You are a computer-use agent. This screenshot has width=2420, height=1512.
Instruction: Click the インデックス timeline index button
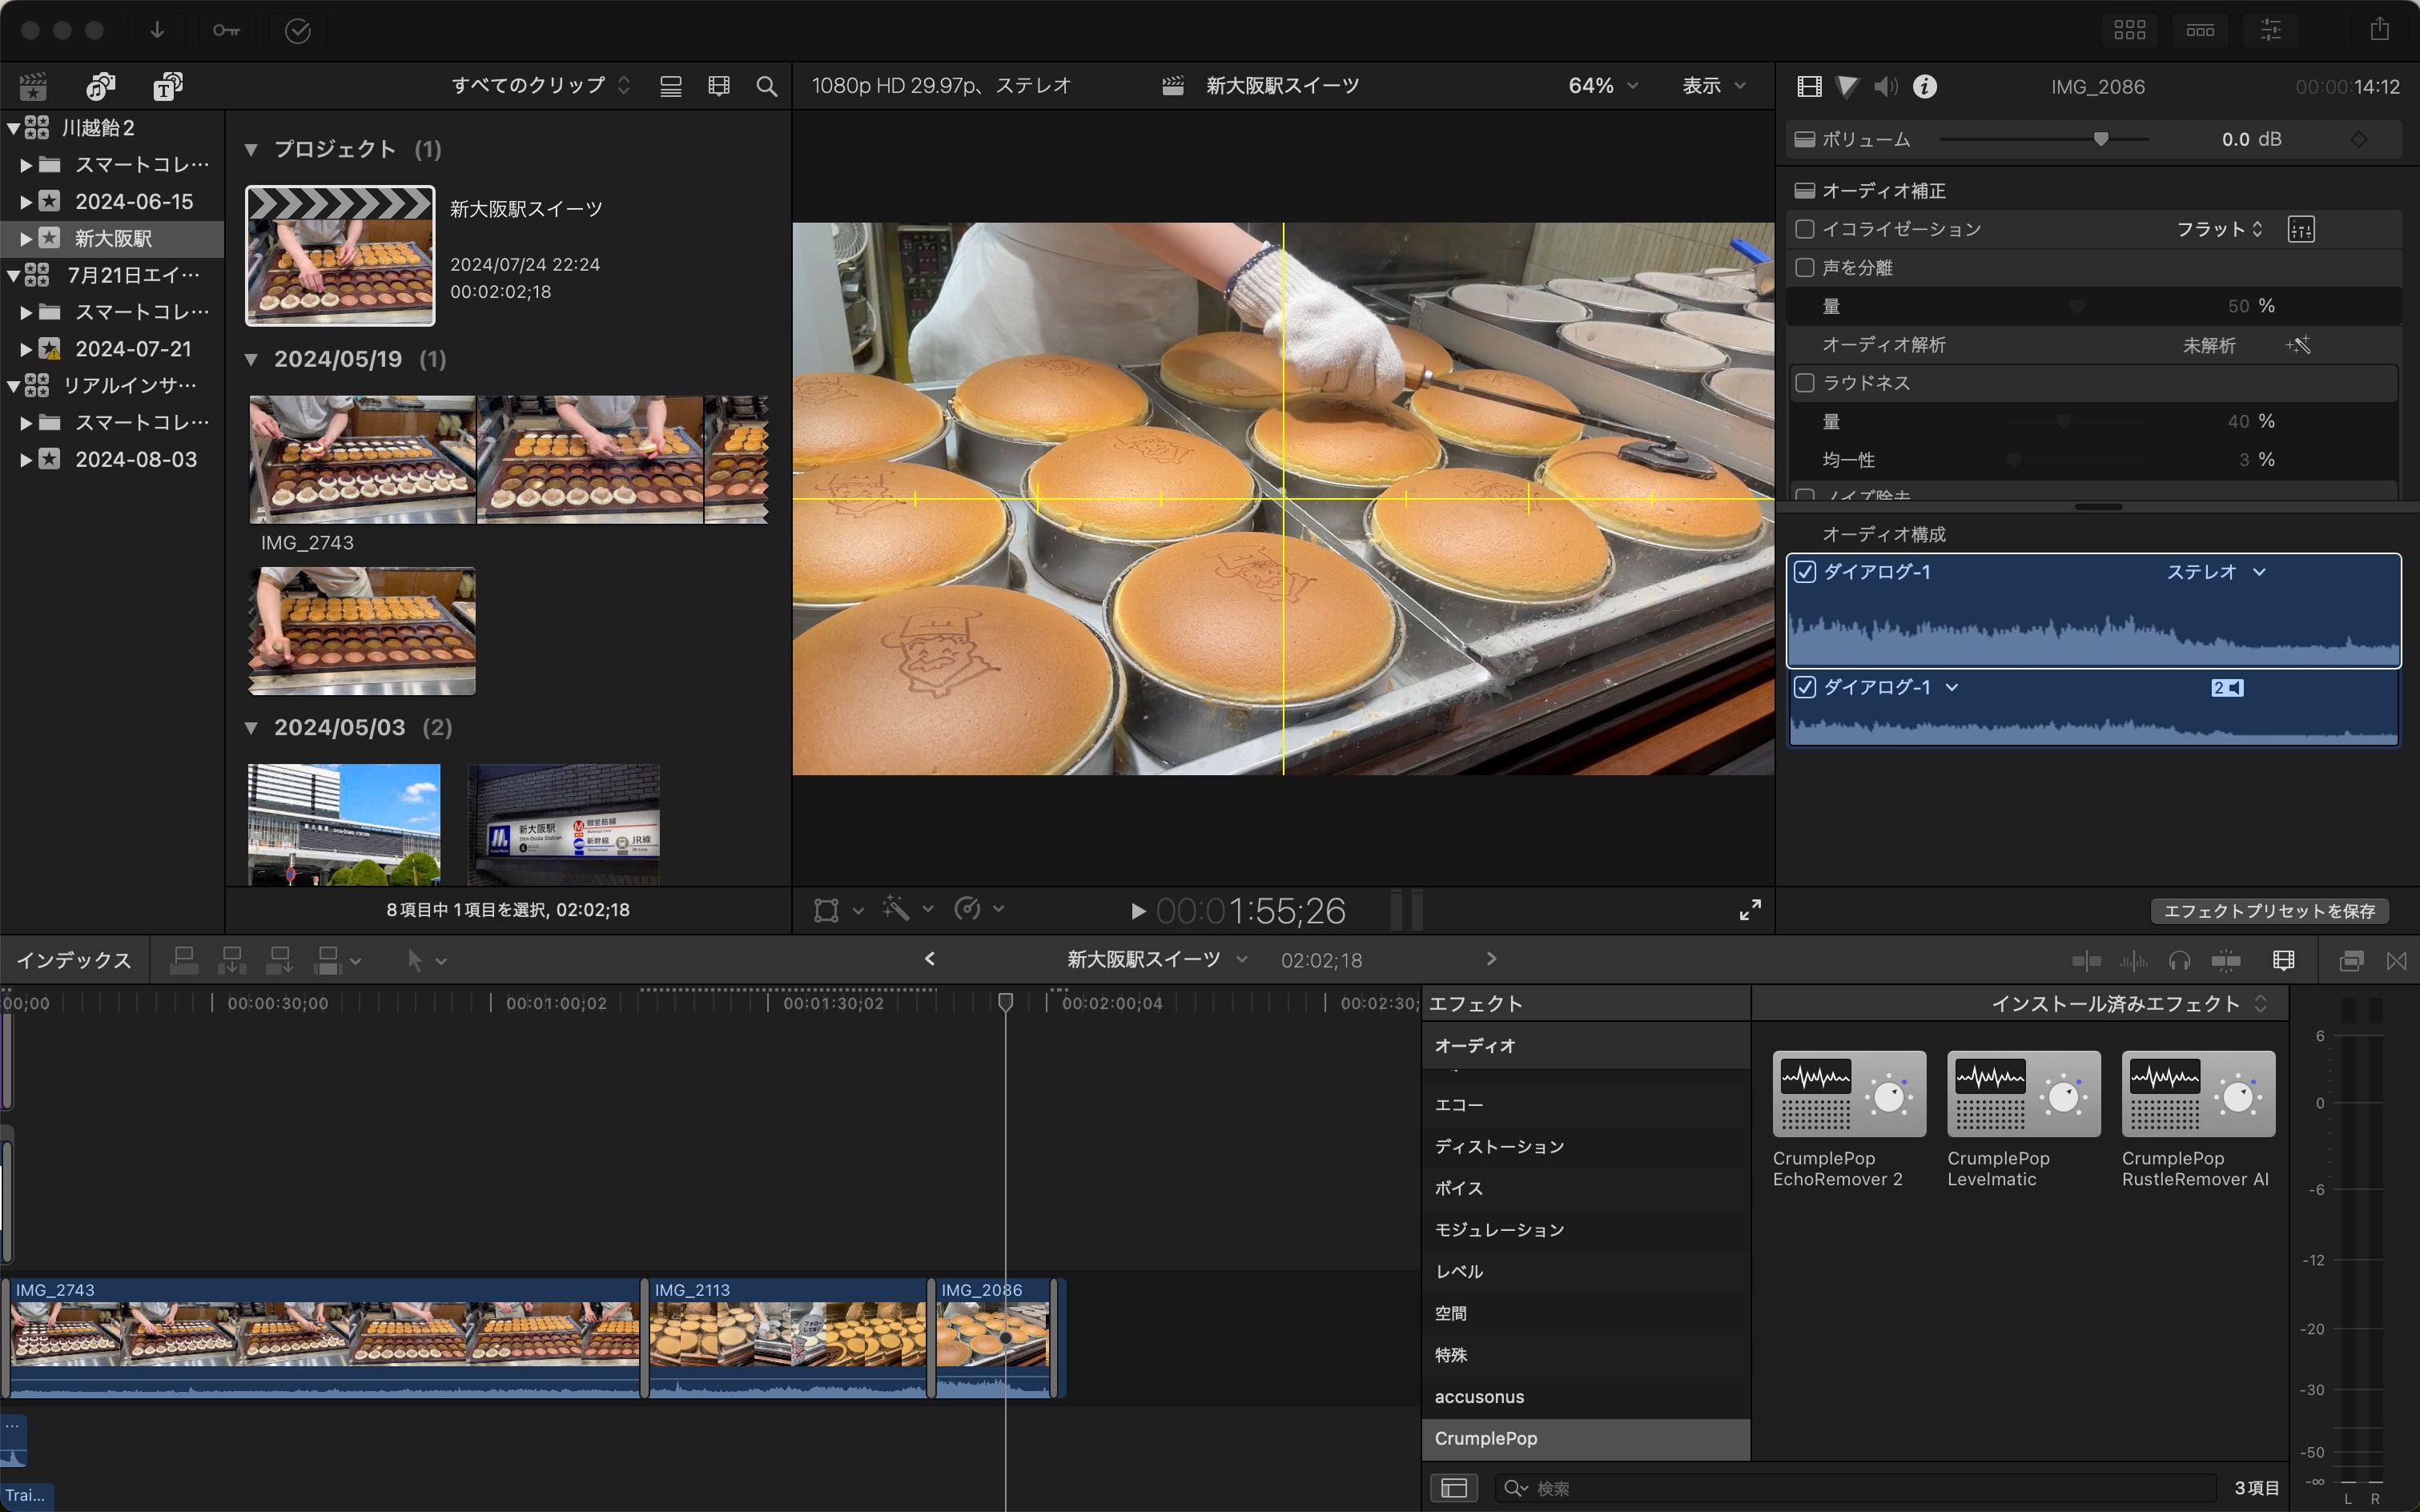click(x=74, y=961)
